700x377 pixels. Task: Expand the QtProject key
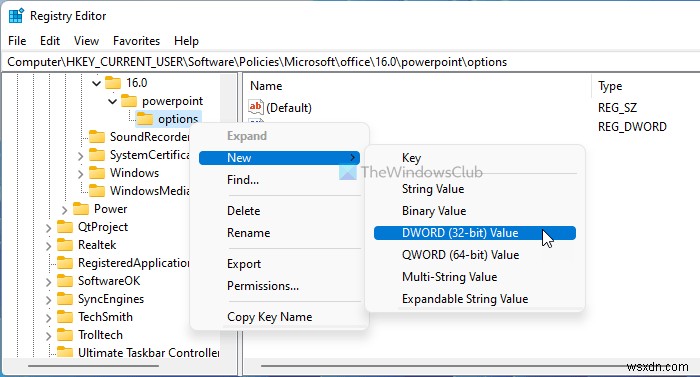pyautogui.click(x=48, y=228)
